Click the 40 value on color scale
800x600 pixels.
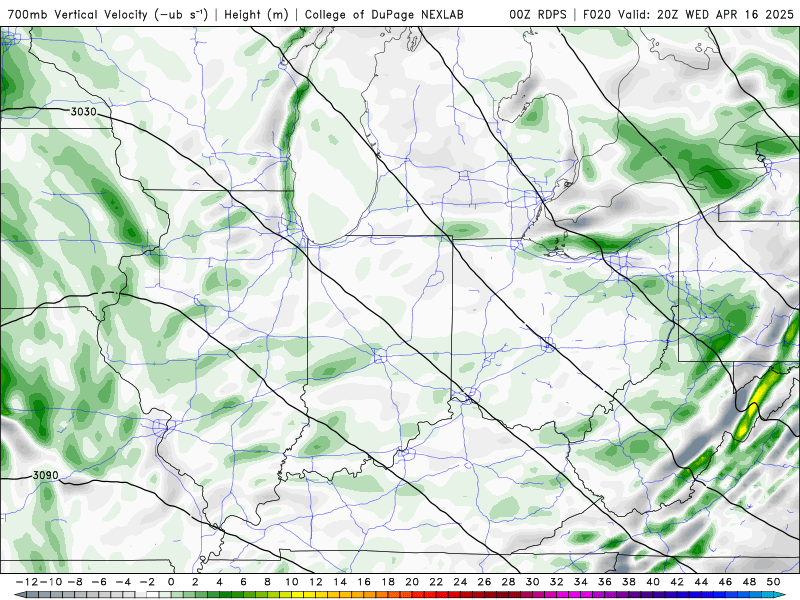point(653,582)
